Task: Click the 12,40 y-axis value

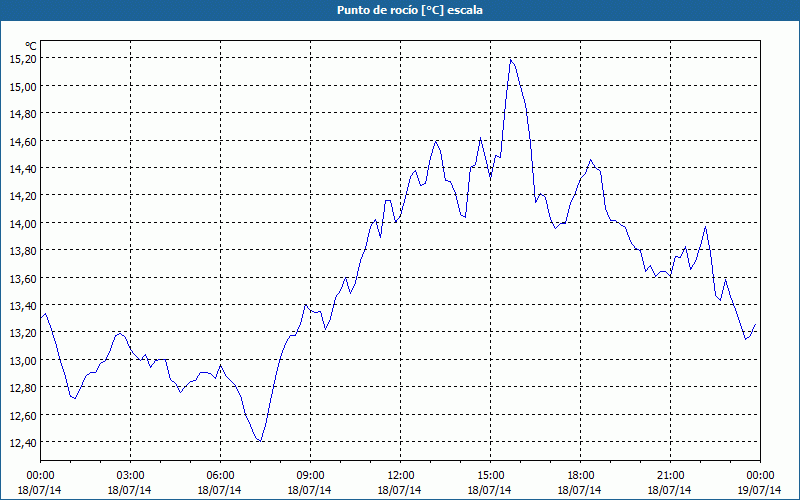Action: (23, 443)
